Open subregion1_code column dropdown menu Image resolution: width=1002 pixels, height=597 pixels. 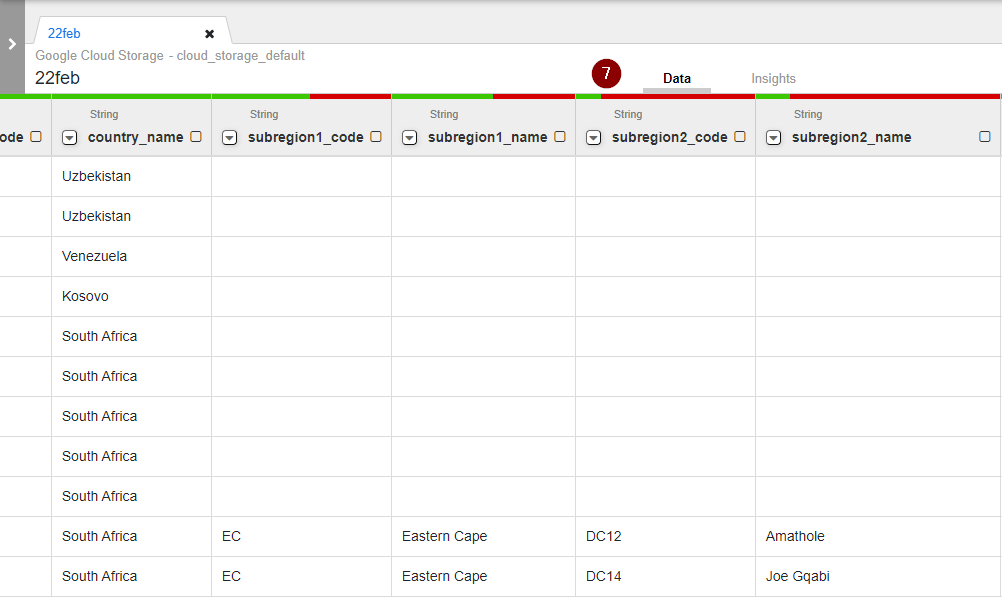tap(230, 138)
